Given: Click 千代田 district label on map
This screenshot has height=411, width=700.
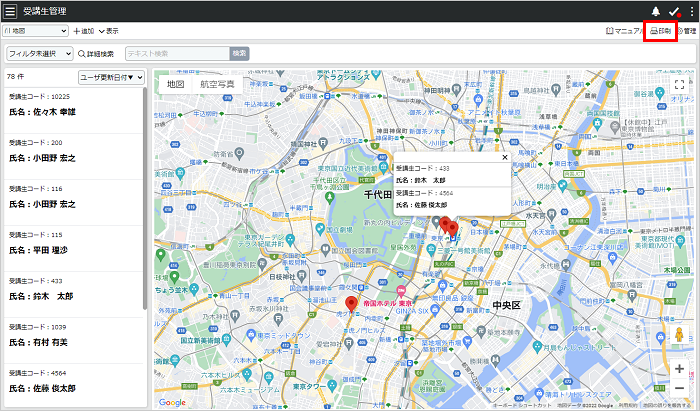Looking at the screenshot, I should (378, 195).
